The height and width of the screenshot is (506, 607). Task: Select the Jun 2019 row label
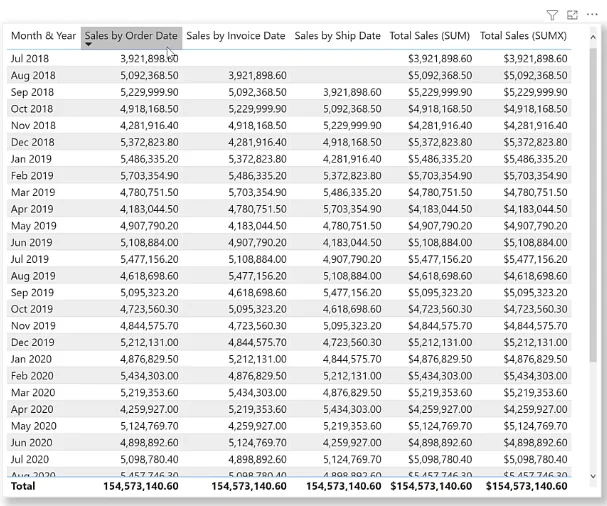click(31, 242)
